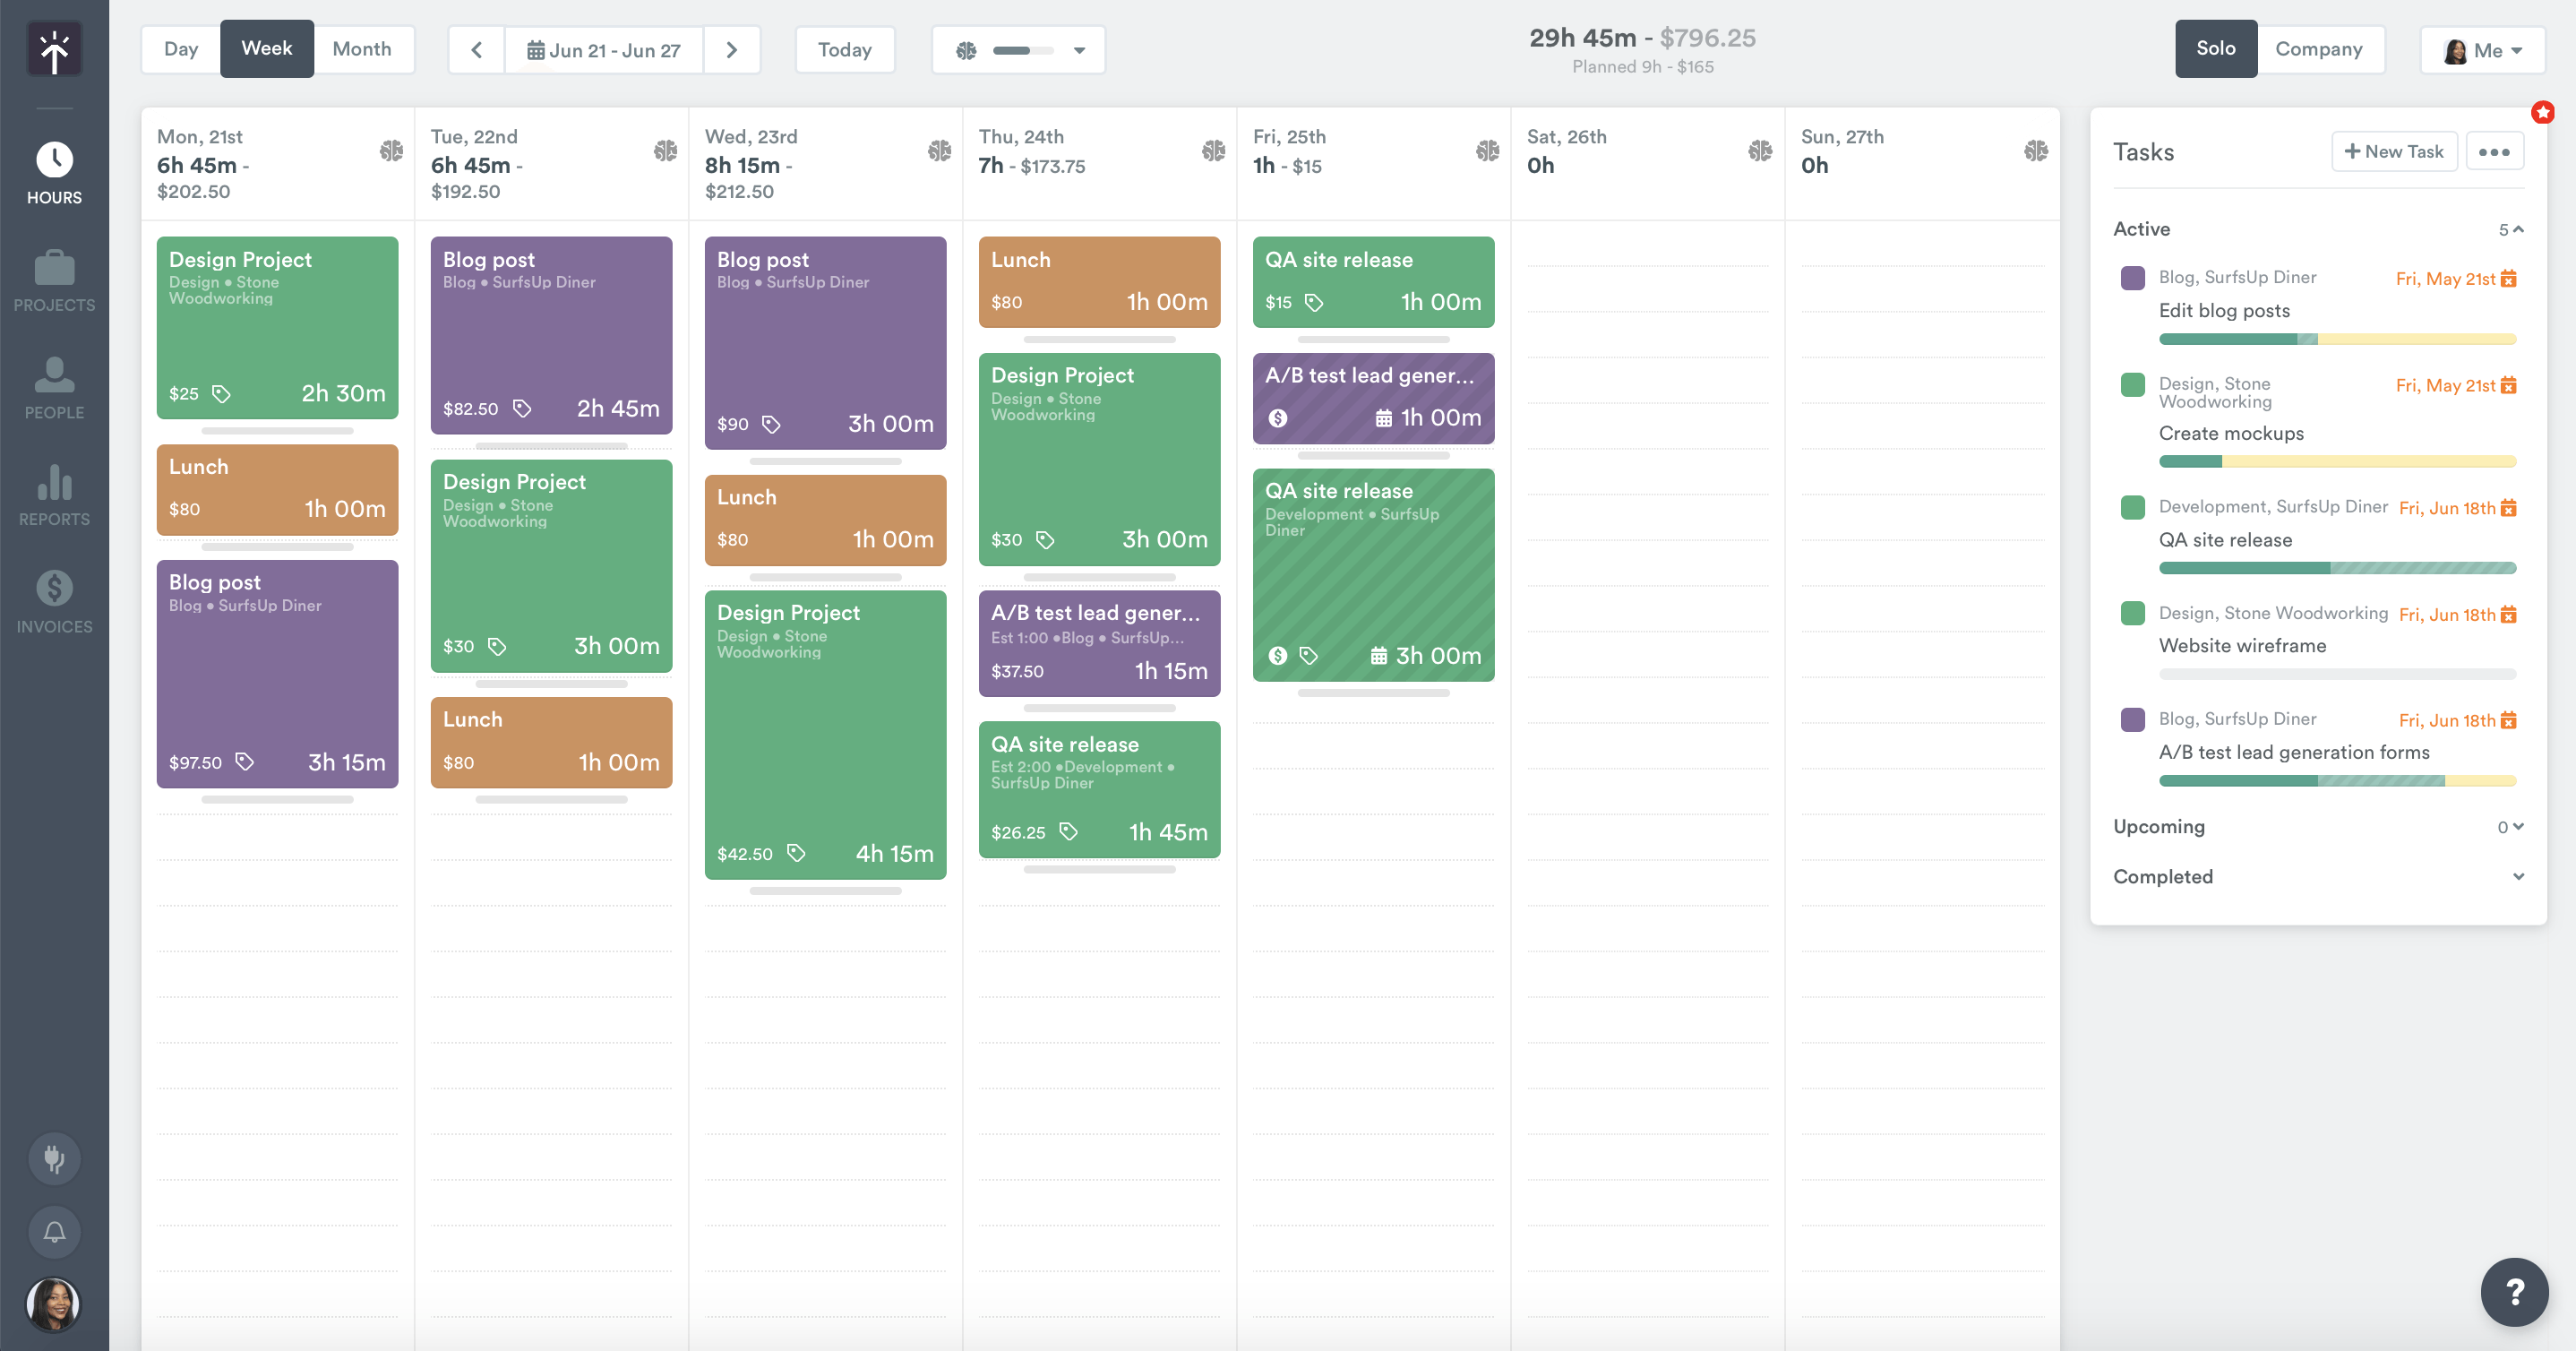Toggle checkbox for Website wireframe task
The width and height of the screenshot is (2576, 1351).
click(x=2132, y=613)
